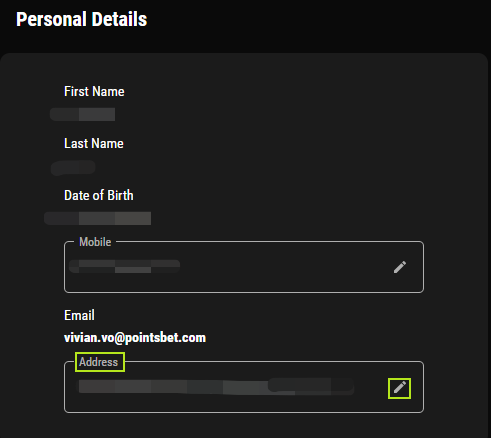491x438 pixels.
Task: Click the Mobile field label
Action: click(95, 242)
